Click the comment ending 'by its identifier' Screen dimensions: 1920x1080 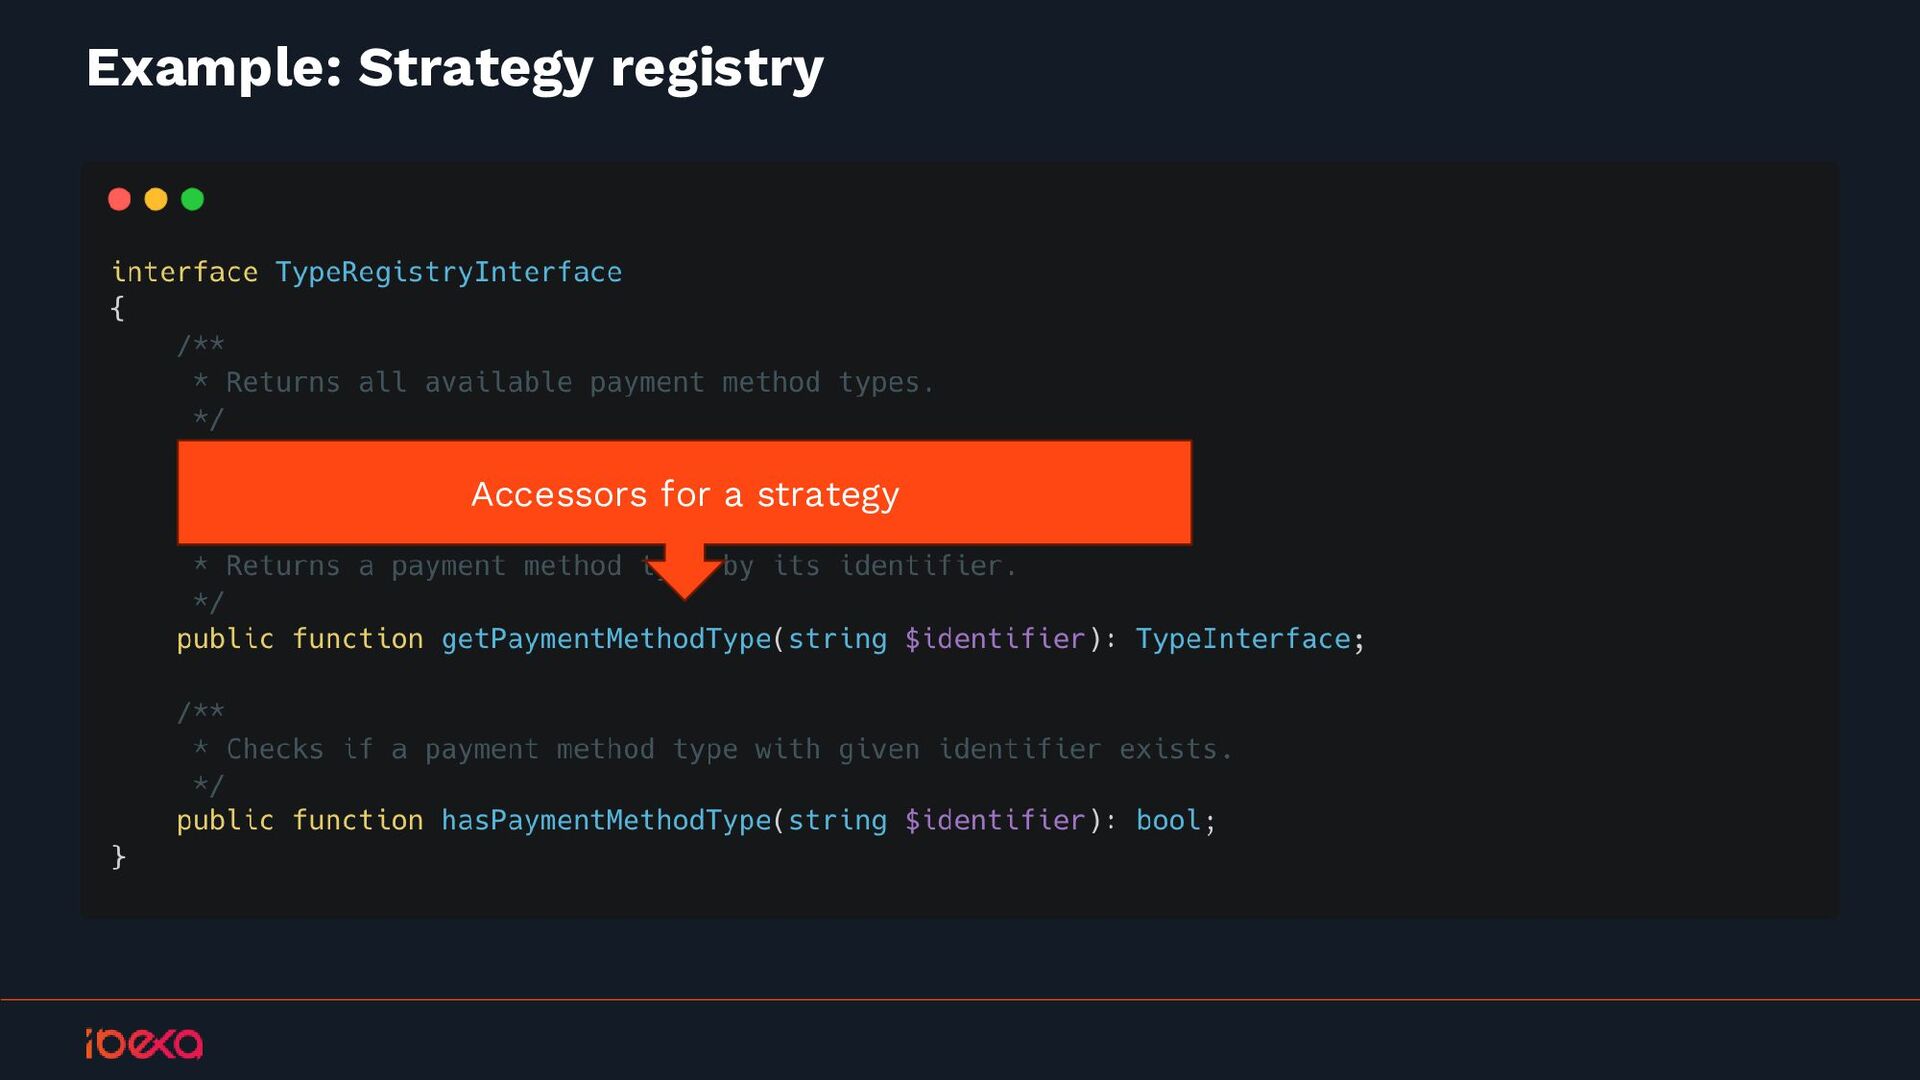tap(868, 566)
